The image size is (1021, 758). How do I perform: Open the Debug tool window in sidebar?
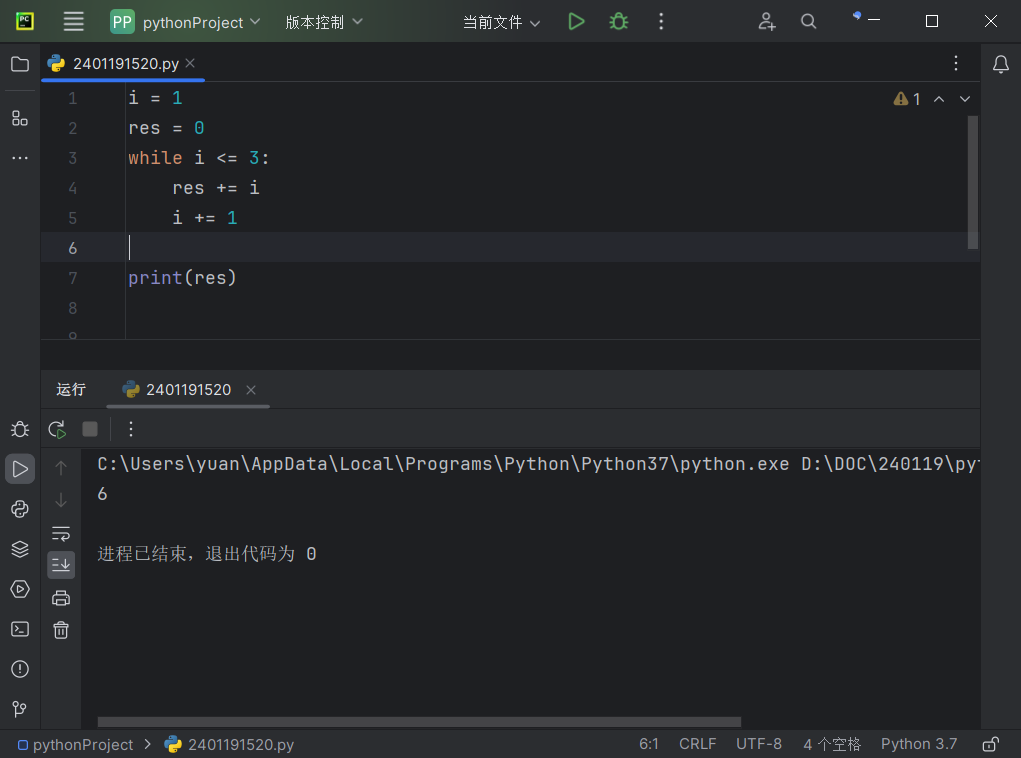tap(20, 429)
